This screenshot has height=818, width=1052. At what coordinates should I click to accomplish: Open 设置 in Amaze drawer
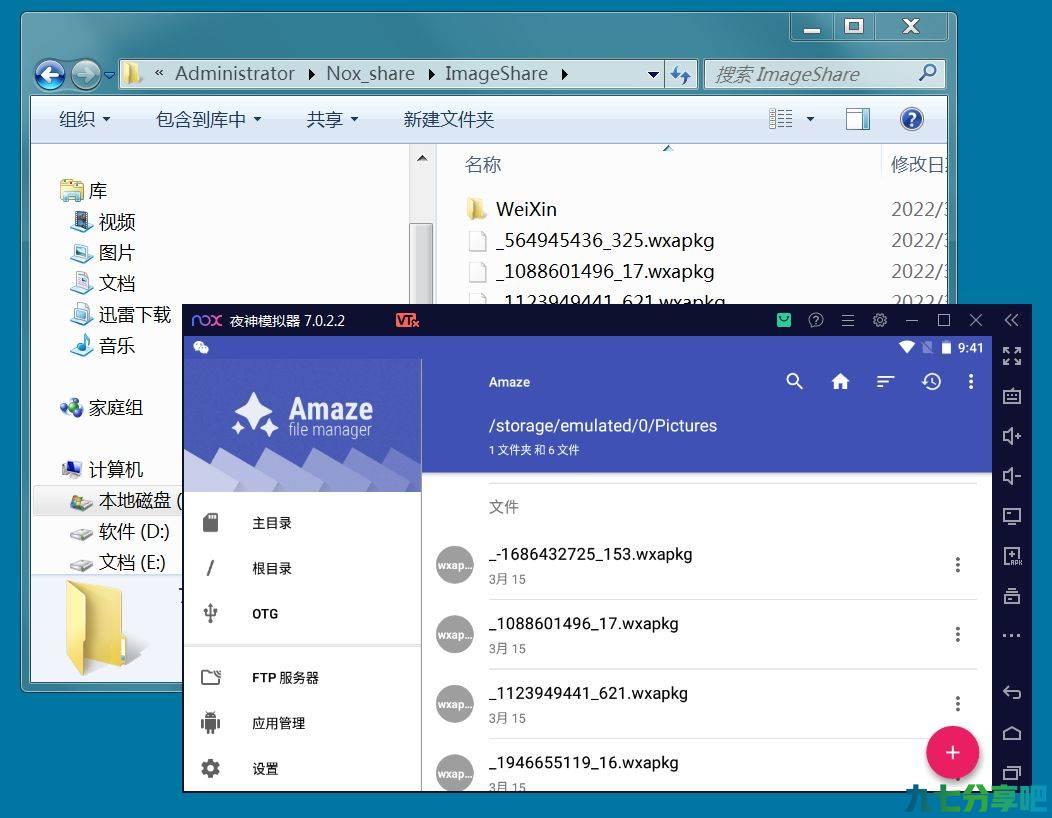tap(302, 768)
